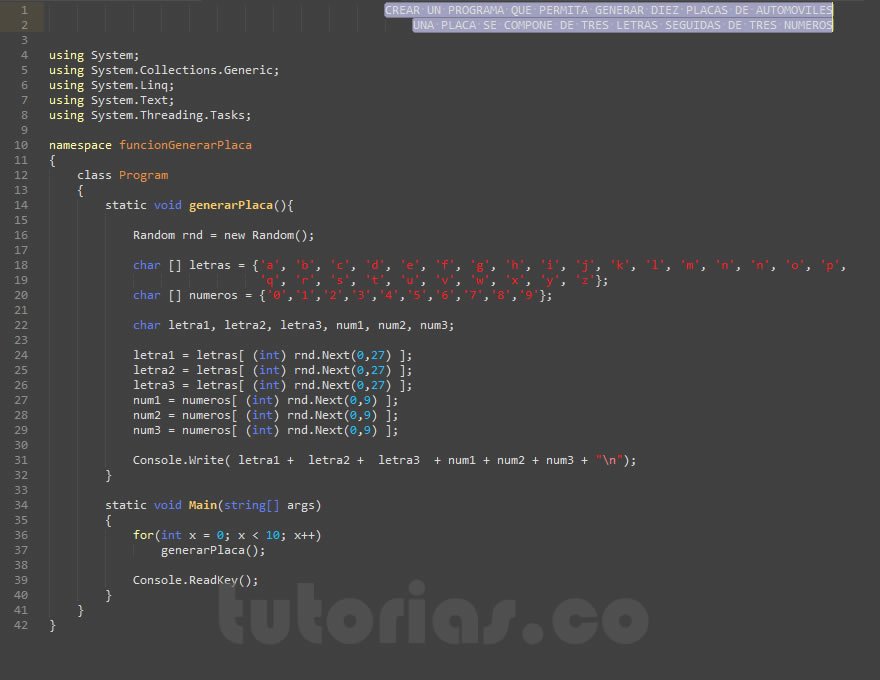
Task: Click the Console.ReadKey statement on line 39
Action: click(195, 580)
